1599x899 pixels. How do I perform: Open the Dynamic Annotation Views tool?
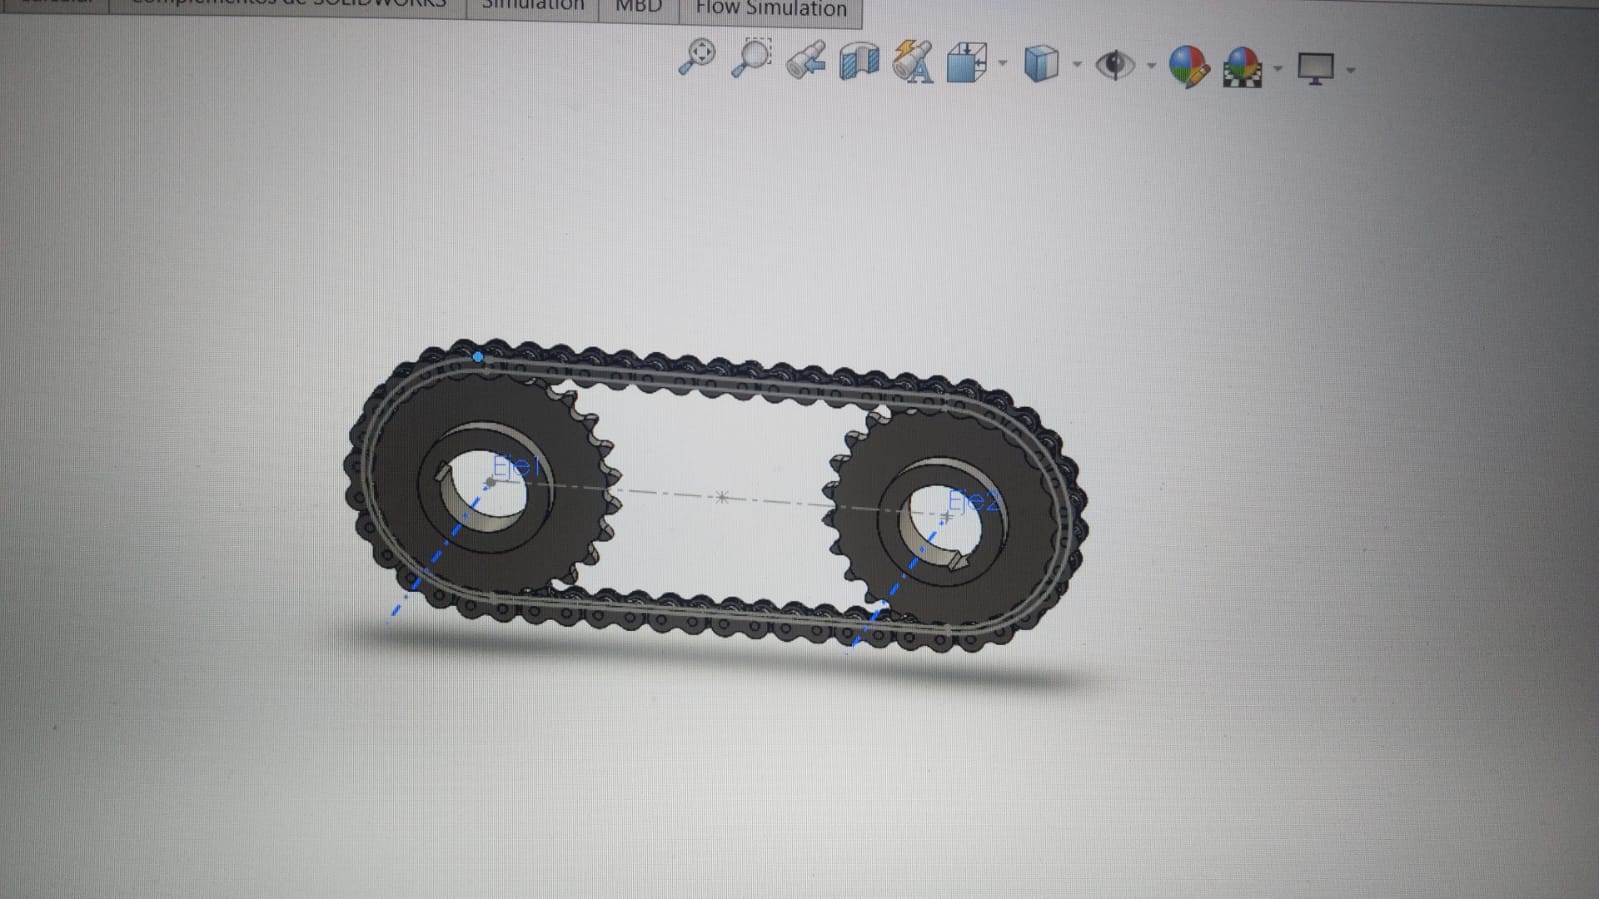click(x=913, y=62)
